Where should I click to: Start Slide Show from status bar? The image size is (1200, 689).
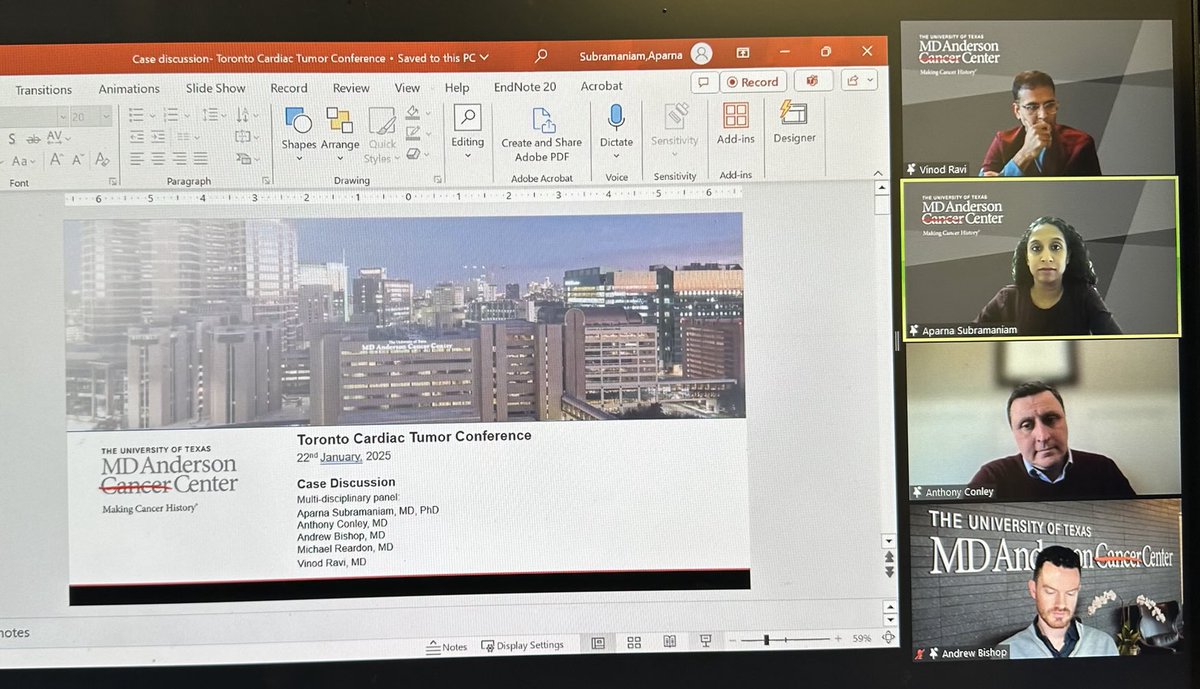[706, 640]
